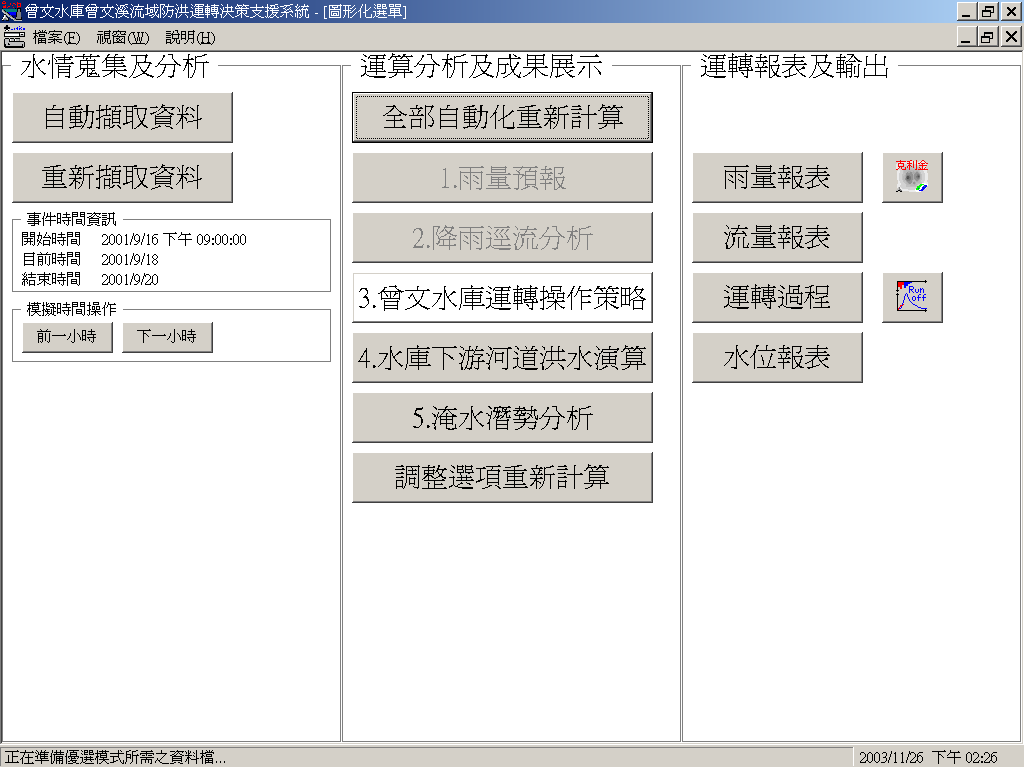Click the 運算分析及成果展示 group heading

tap(481, 67)
